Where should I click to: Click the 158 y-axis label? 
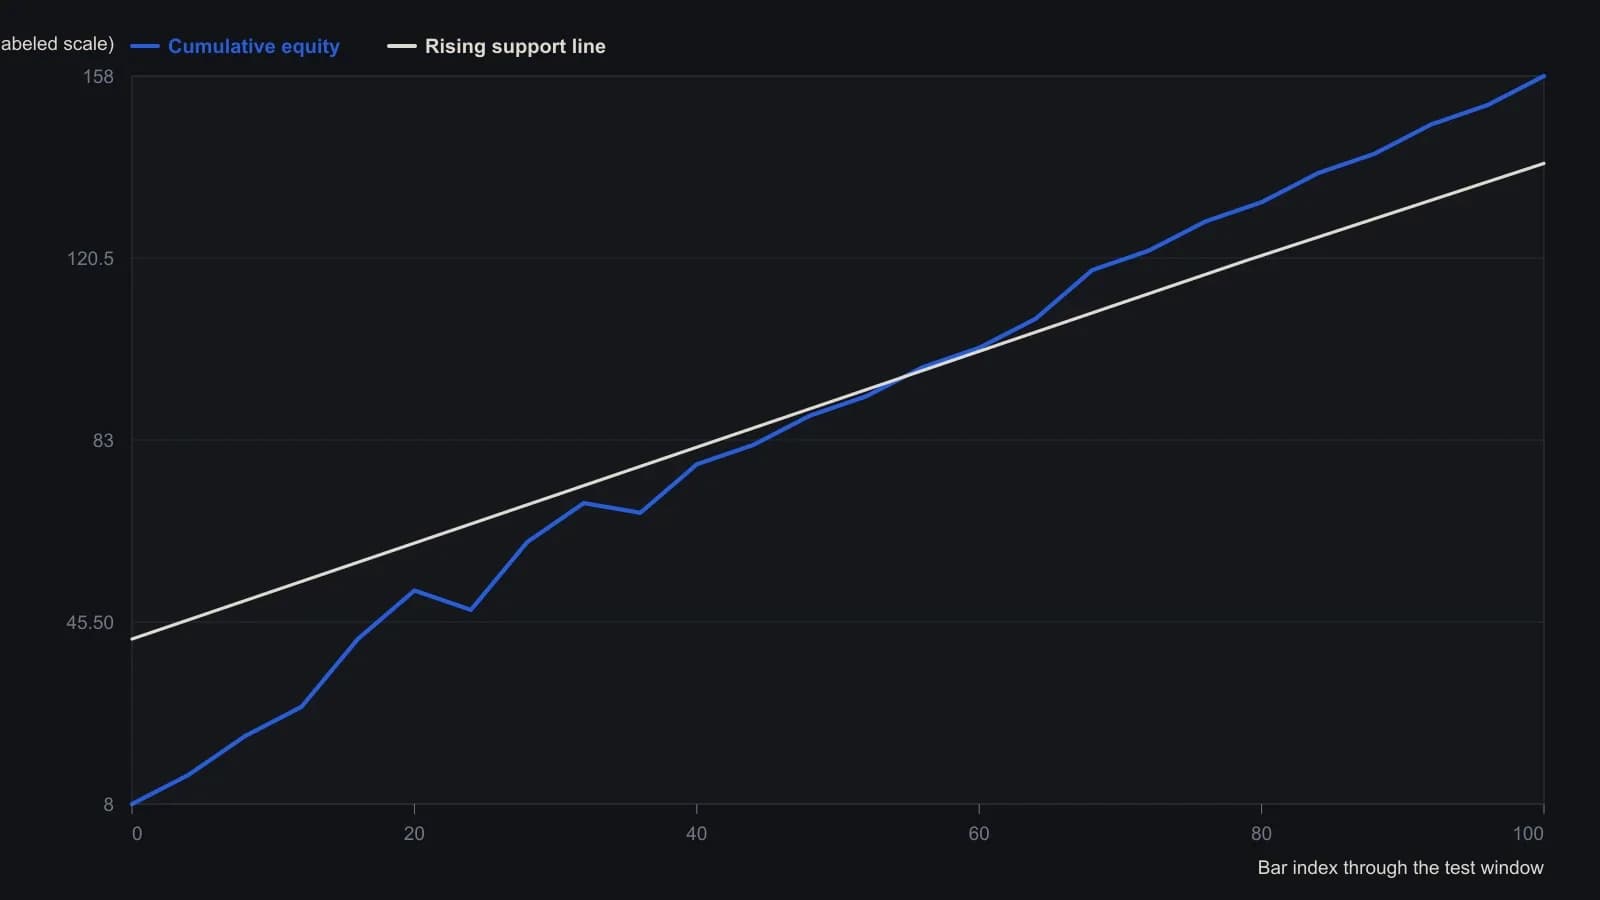(98, 77)
